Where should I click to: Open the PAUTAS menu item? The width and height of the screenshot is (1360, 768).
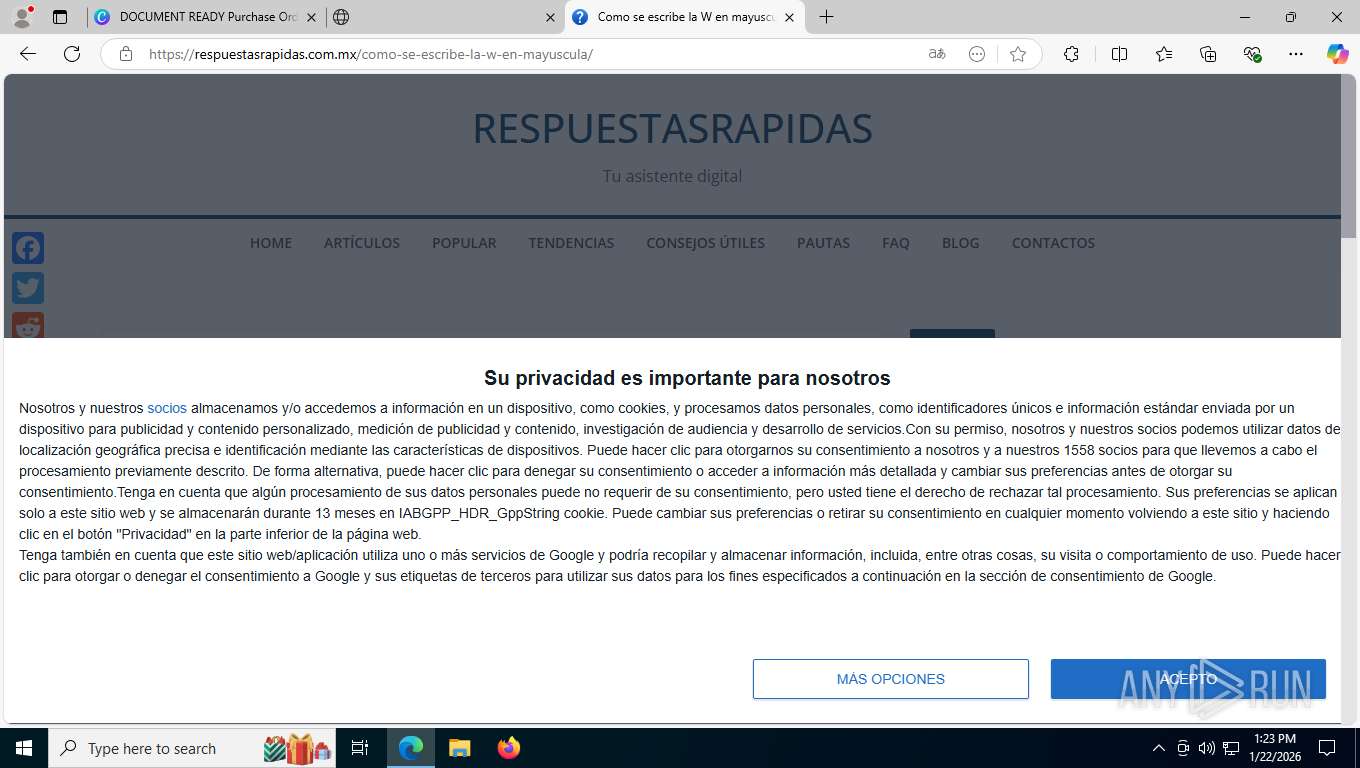coord(823,243)
